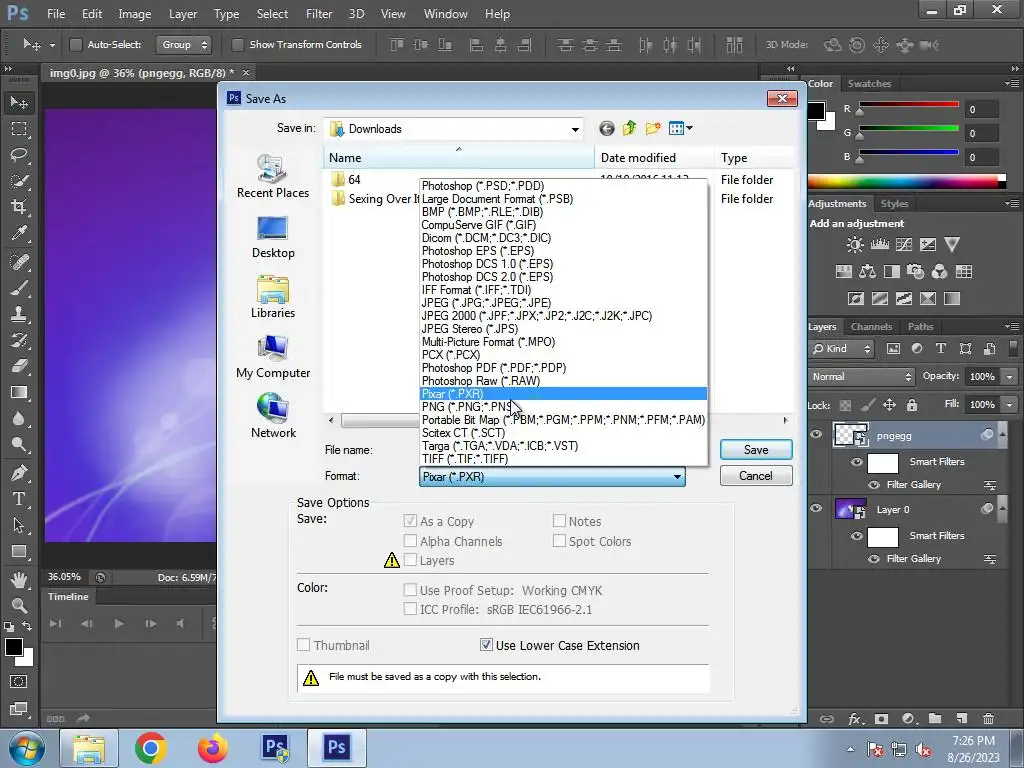
Task: Choose JPEG (*.JPG;*.JPEG;*.JPE) format from list
Action: tap(563, 303)
